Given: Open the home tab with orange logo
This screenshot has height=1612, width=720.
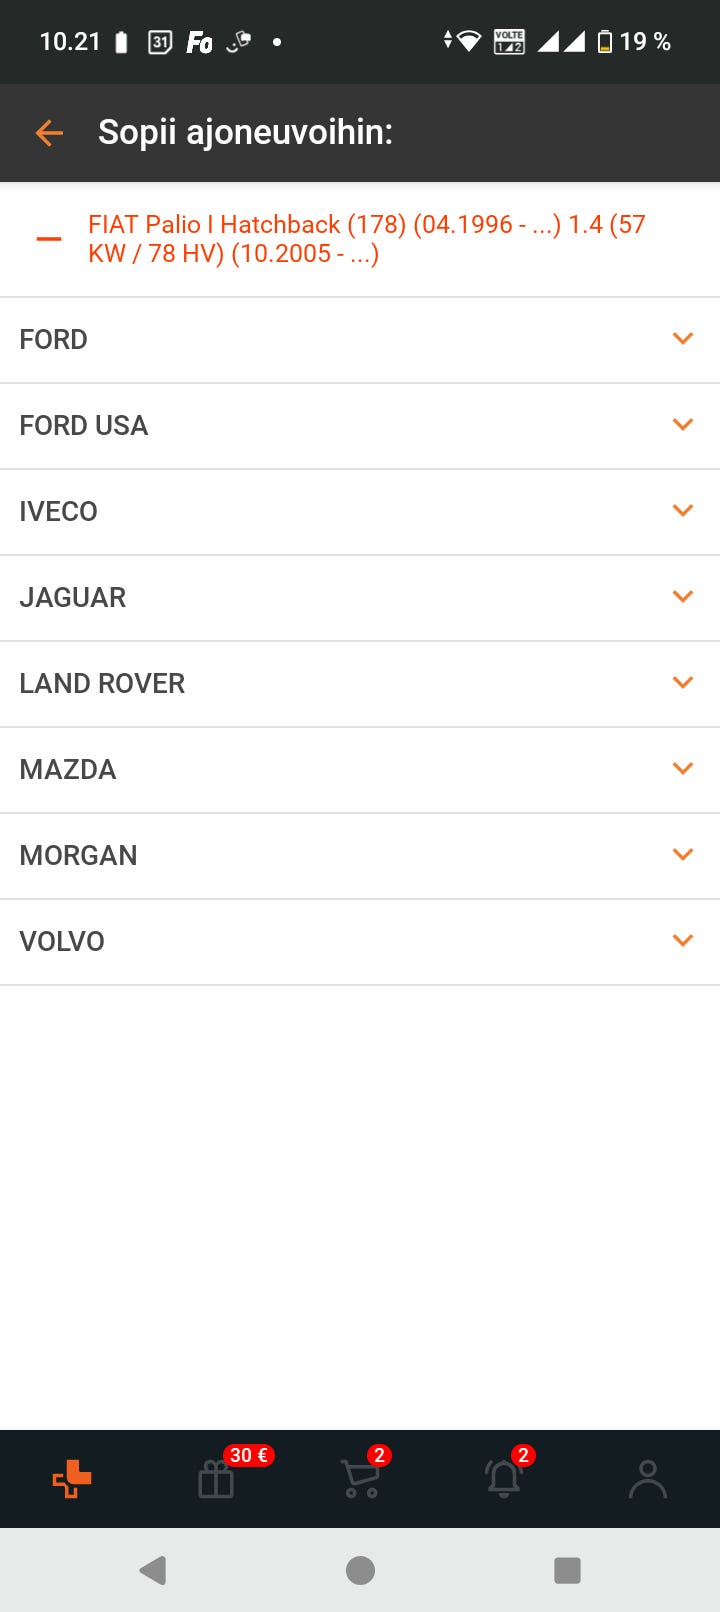Looking at the screenshot, I should click(72, 1478).
